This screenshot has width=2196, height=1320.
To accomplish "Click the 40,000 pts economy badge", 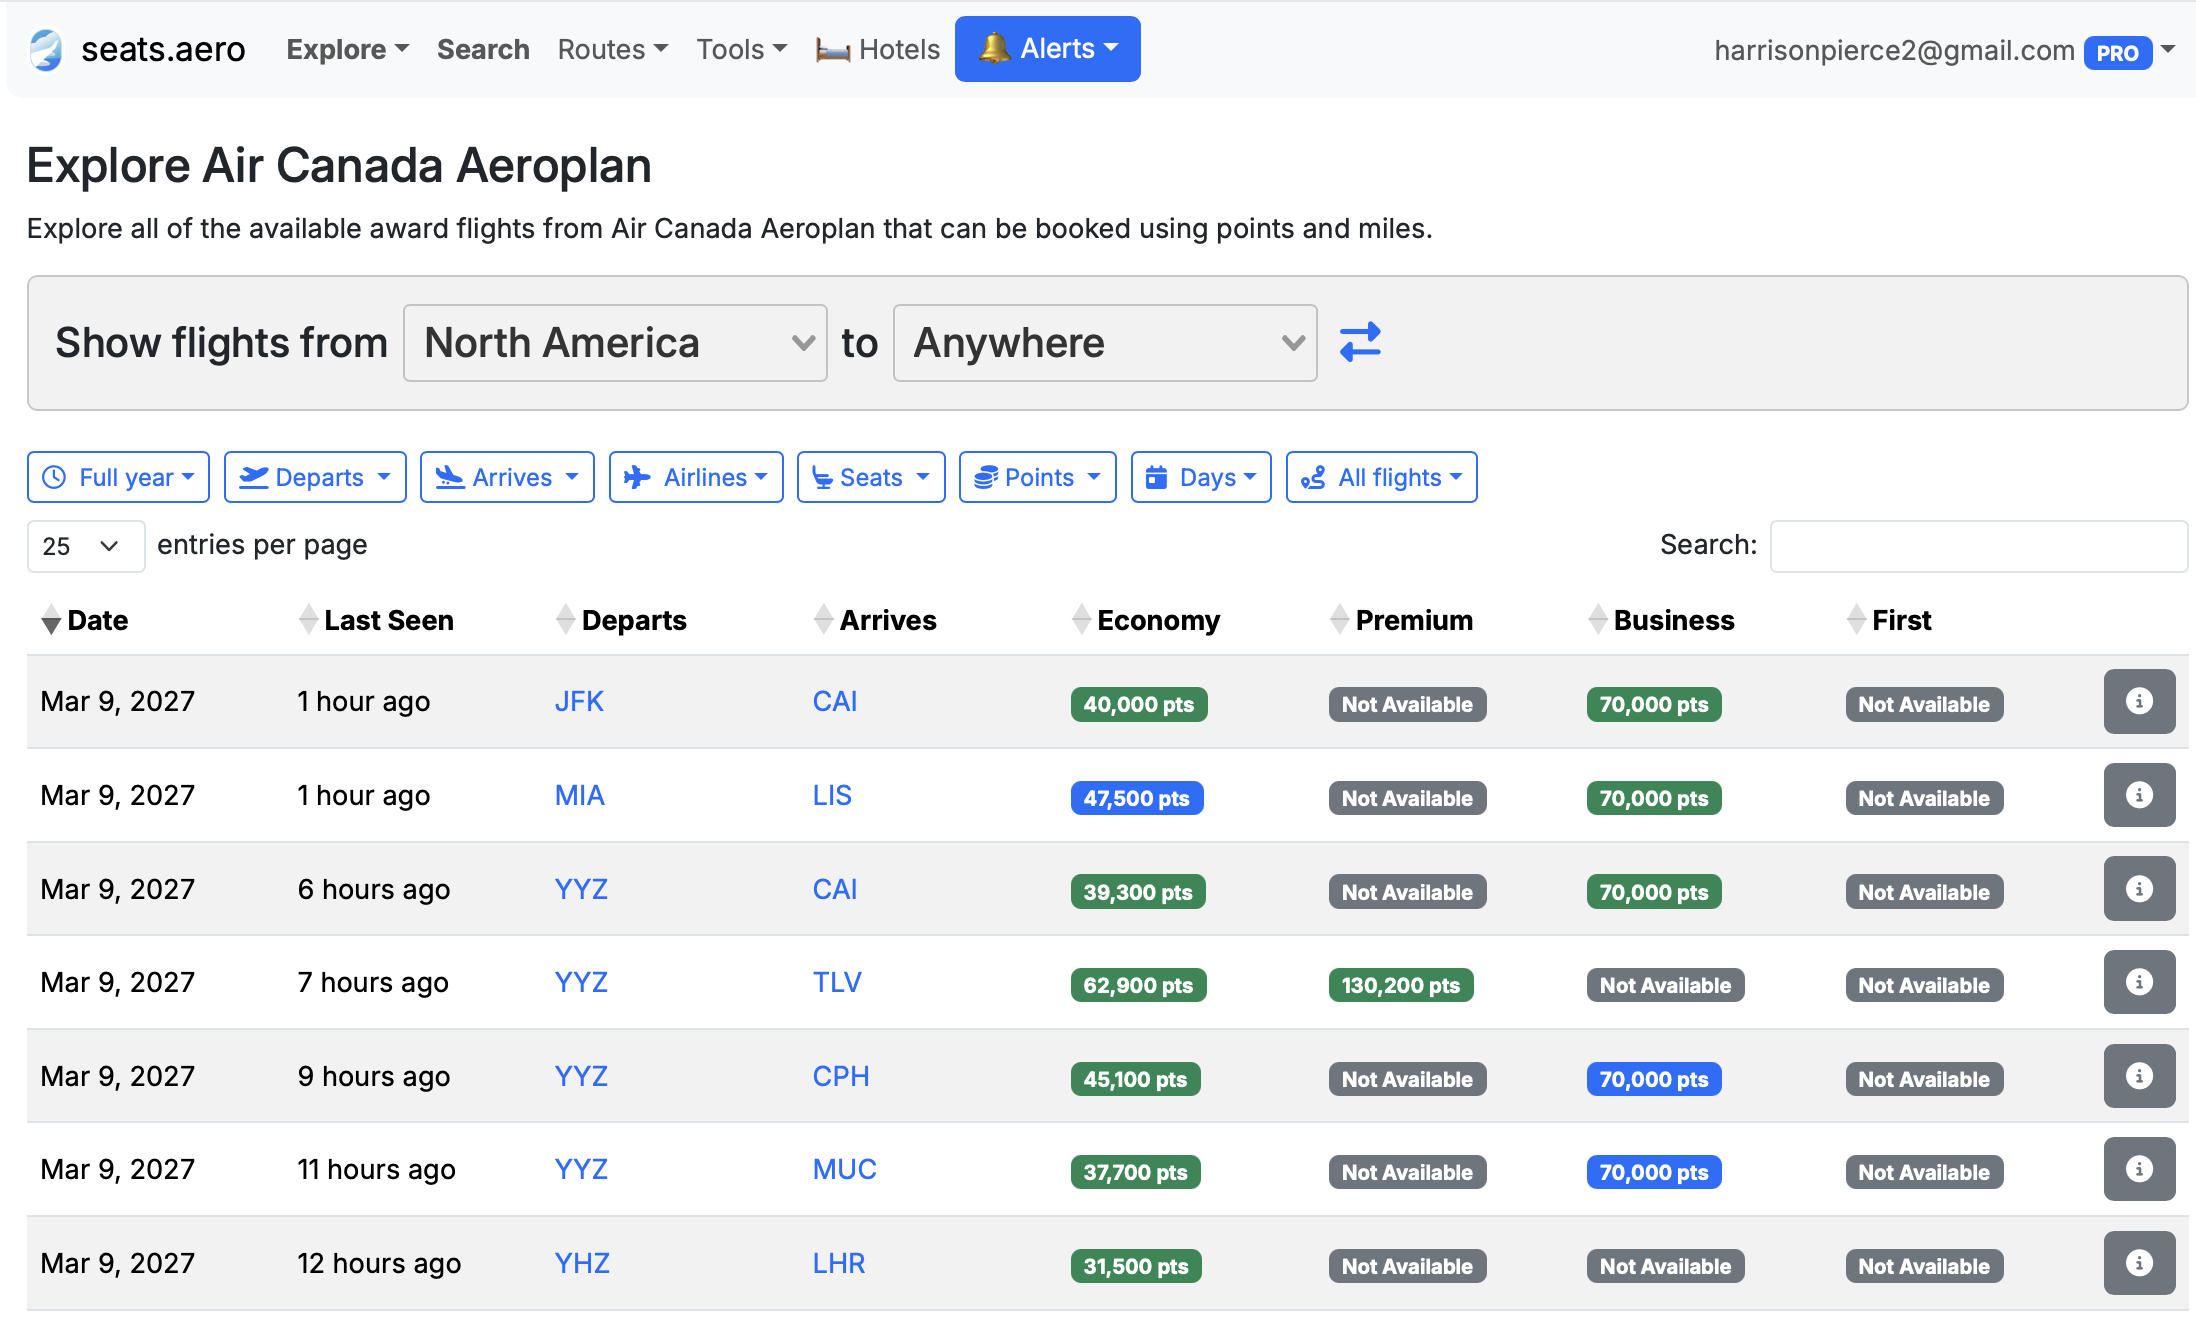I will tap(1139, 704).
